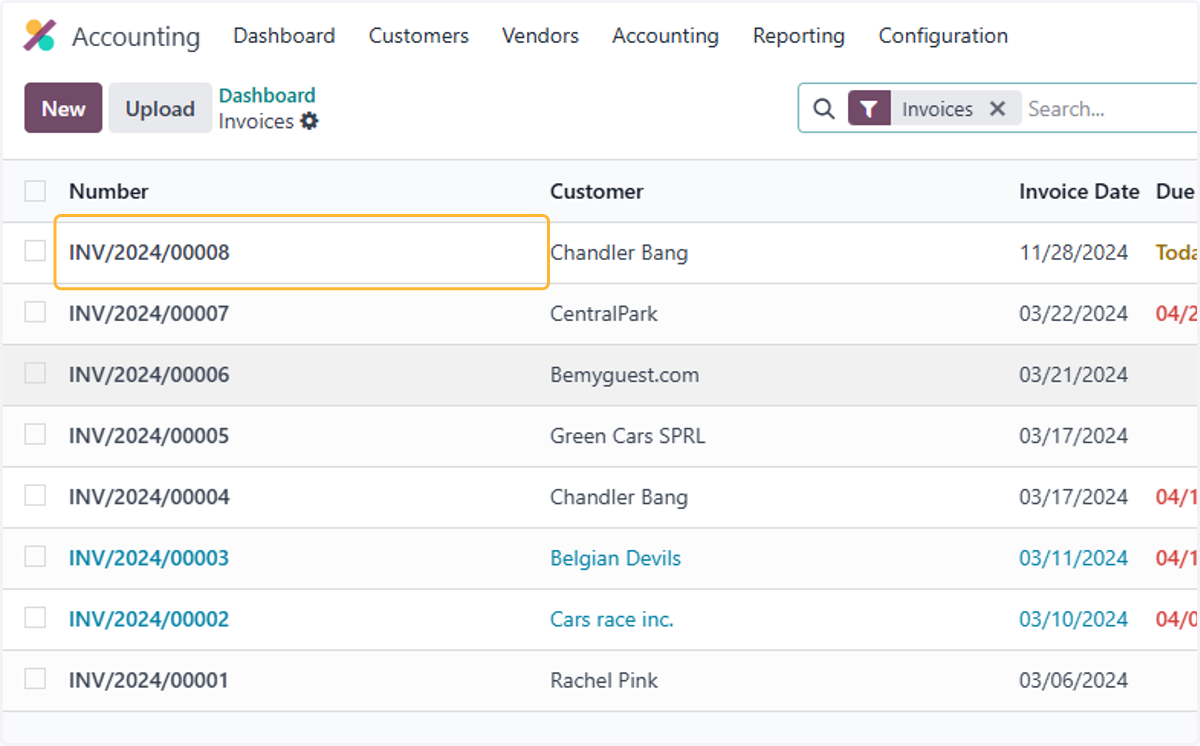
Task: Sort by the Customer column header
Action: [597, 191]
